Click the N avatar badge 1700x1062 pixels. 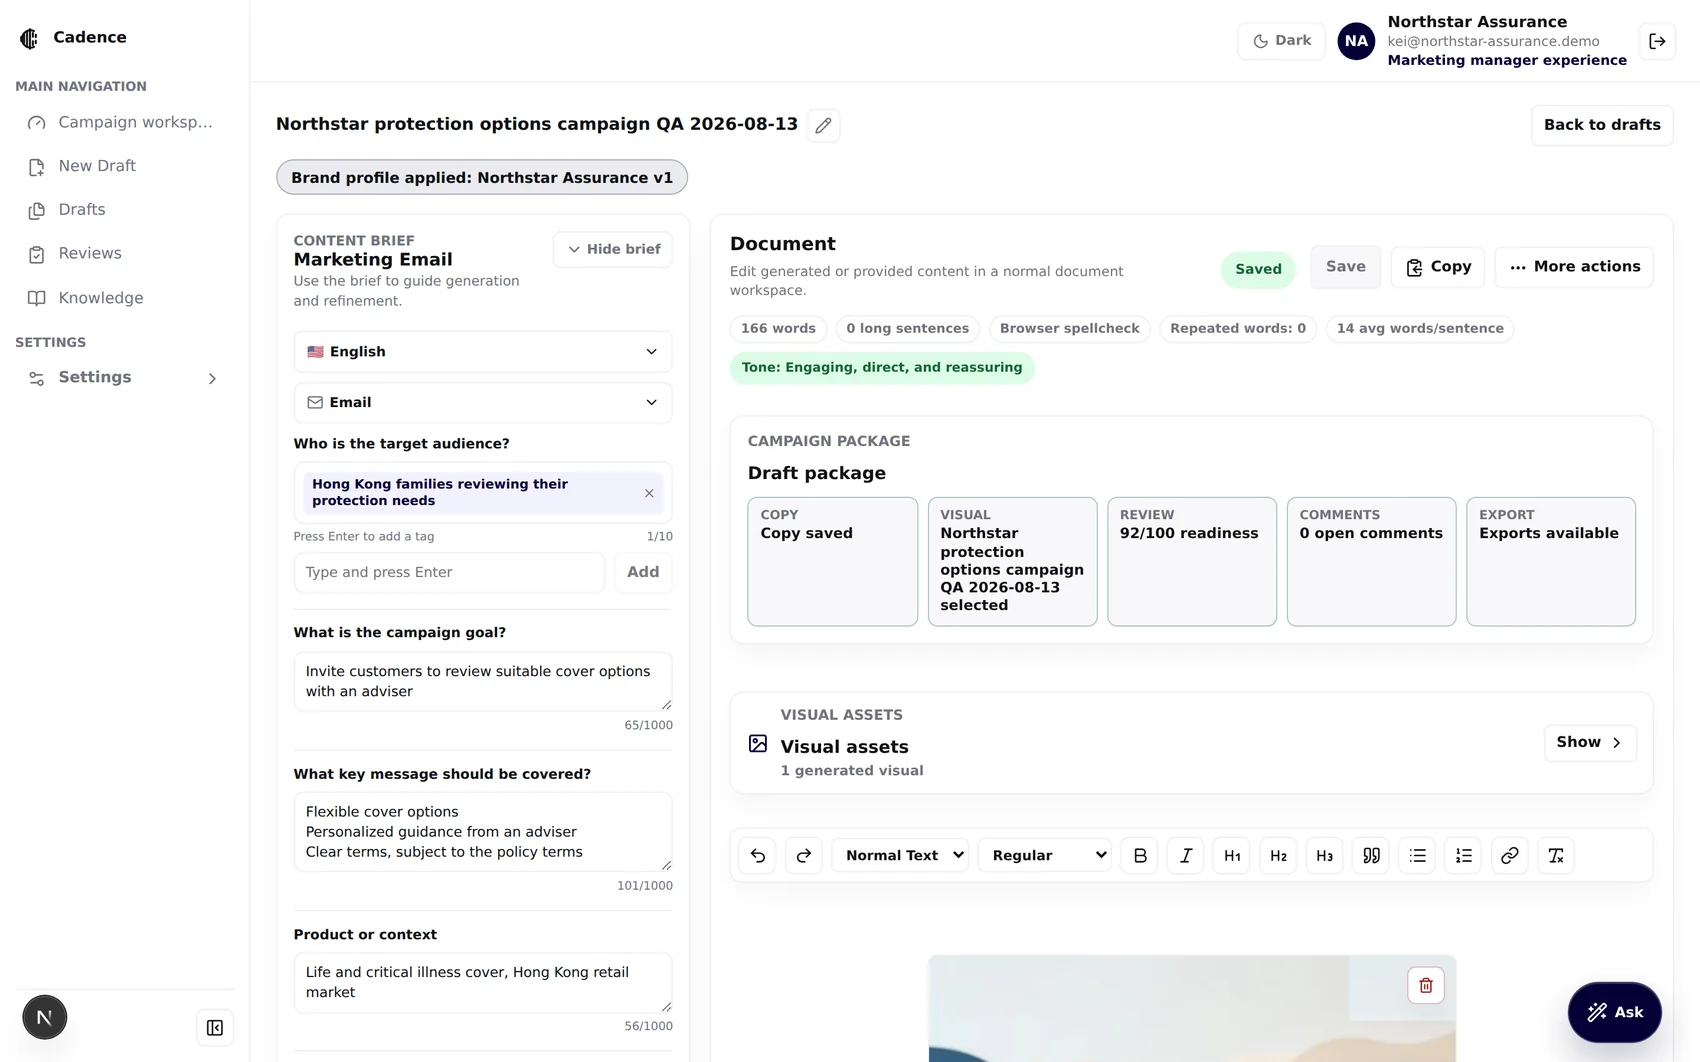click(45, 1018)
